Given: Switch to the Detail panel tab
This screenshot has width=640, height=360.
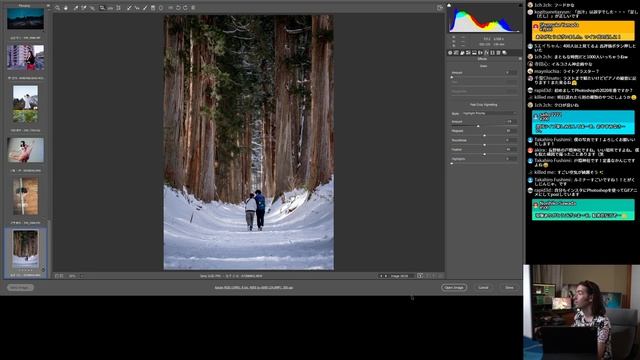Looking at the screenshot, I should 462,53.
